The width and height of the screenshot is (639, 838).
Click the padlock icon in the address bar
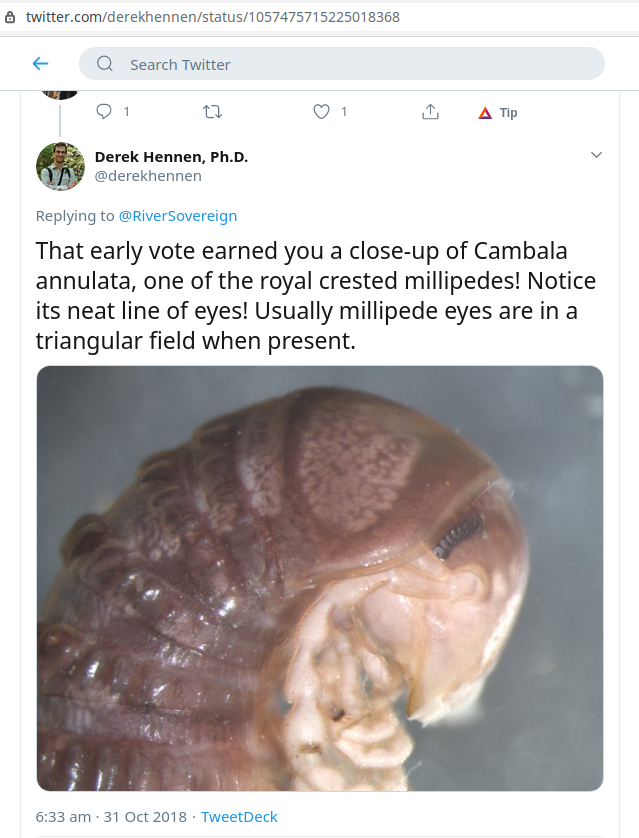click(x=10, y=17)
